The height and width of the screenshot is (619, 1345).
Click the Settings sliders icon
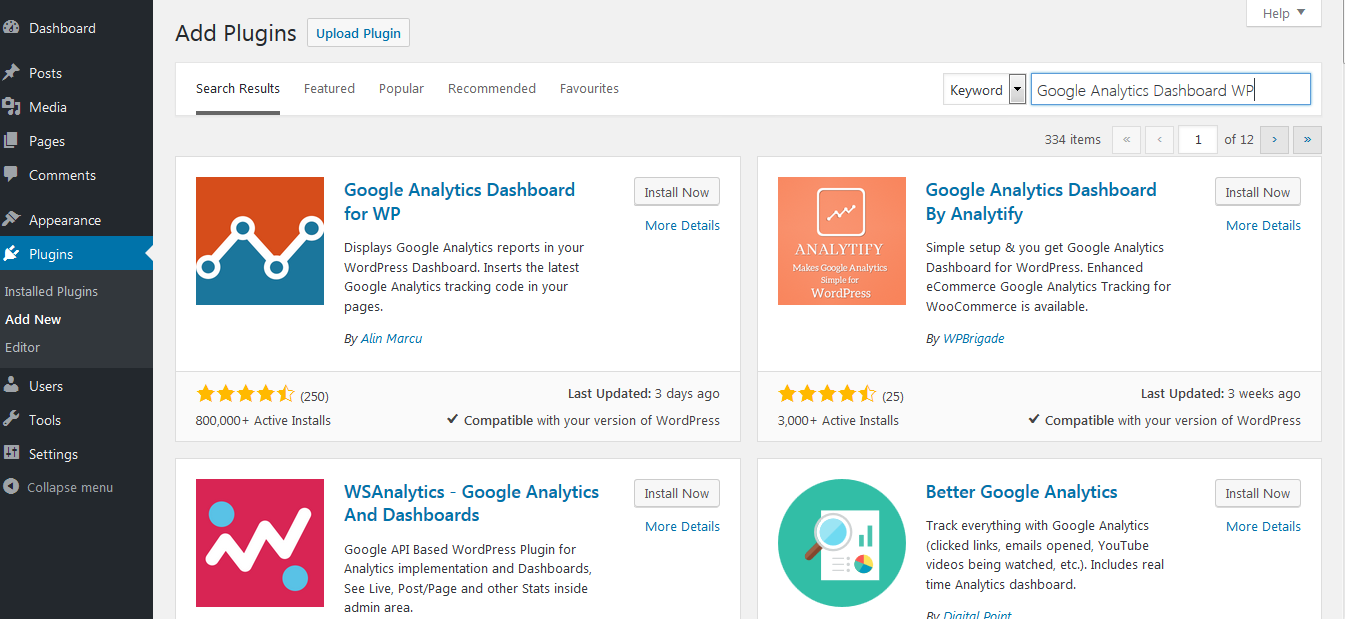tap(11, 454)
